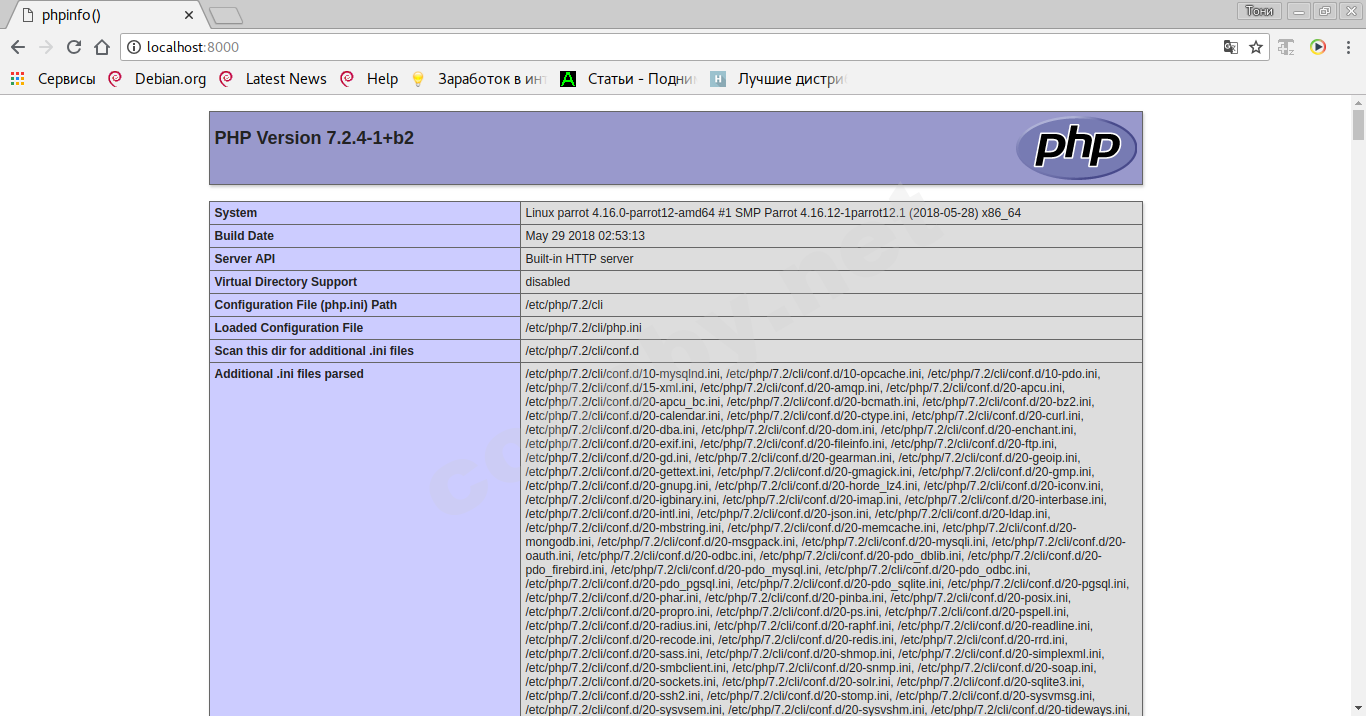Open the Help bookmark

click(x=369, y=79)
